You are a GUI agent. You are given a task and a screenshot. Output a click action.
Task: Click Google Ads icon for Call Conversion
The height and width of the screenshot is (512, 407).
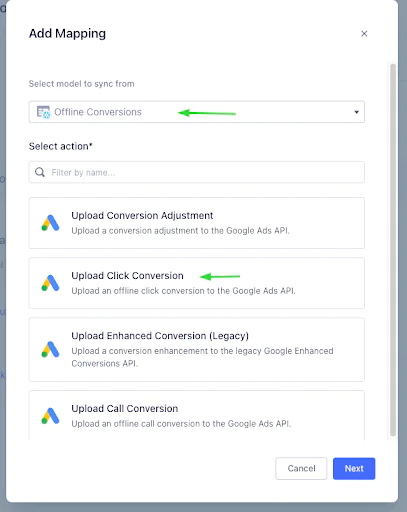50,416
